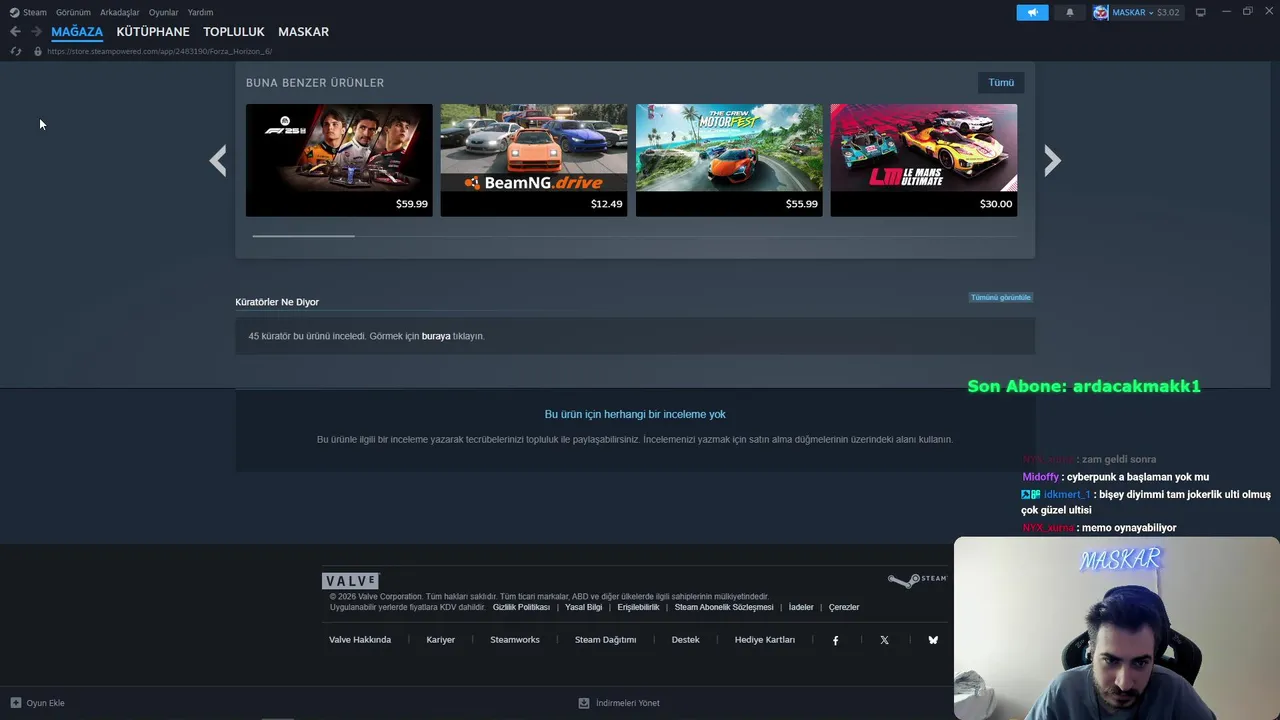Open Steam's X social icon

(884, 640)
